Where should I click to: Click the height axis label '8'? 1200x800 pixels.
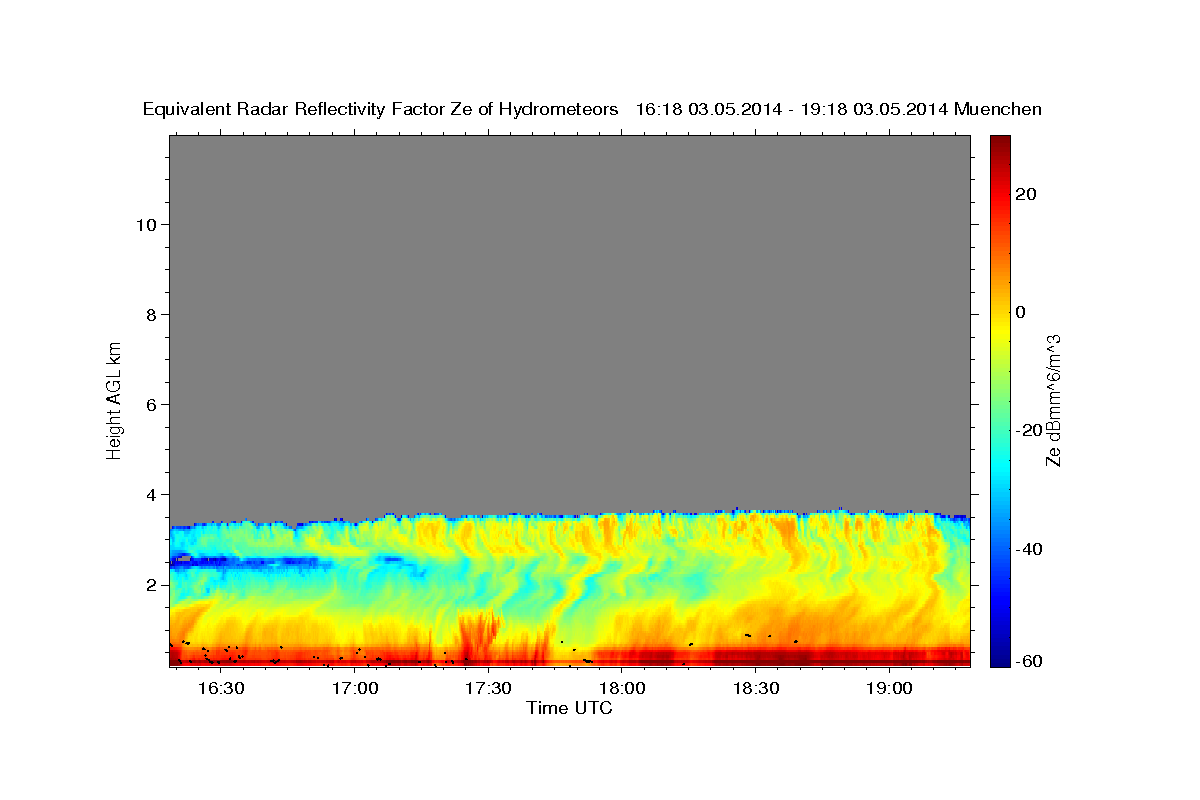pyautogui.click(x=150, y=314)
